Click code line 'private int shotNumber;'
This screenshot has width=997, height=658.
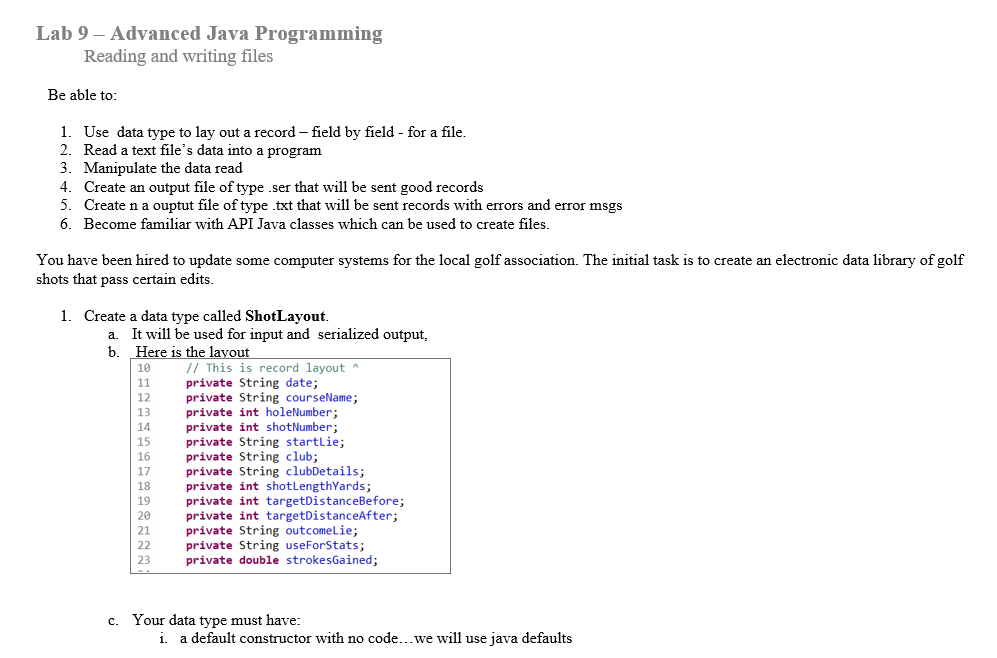[262, 427]
